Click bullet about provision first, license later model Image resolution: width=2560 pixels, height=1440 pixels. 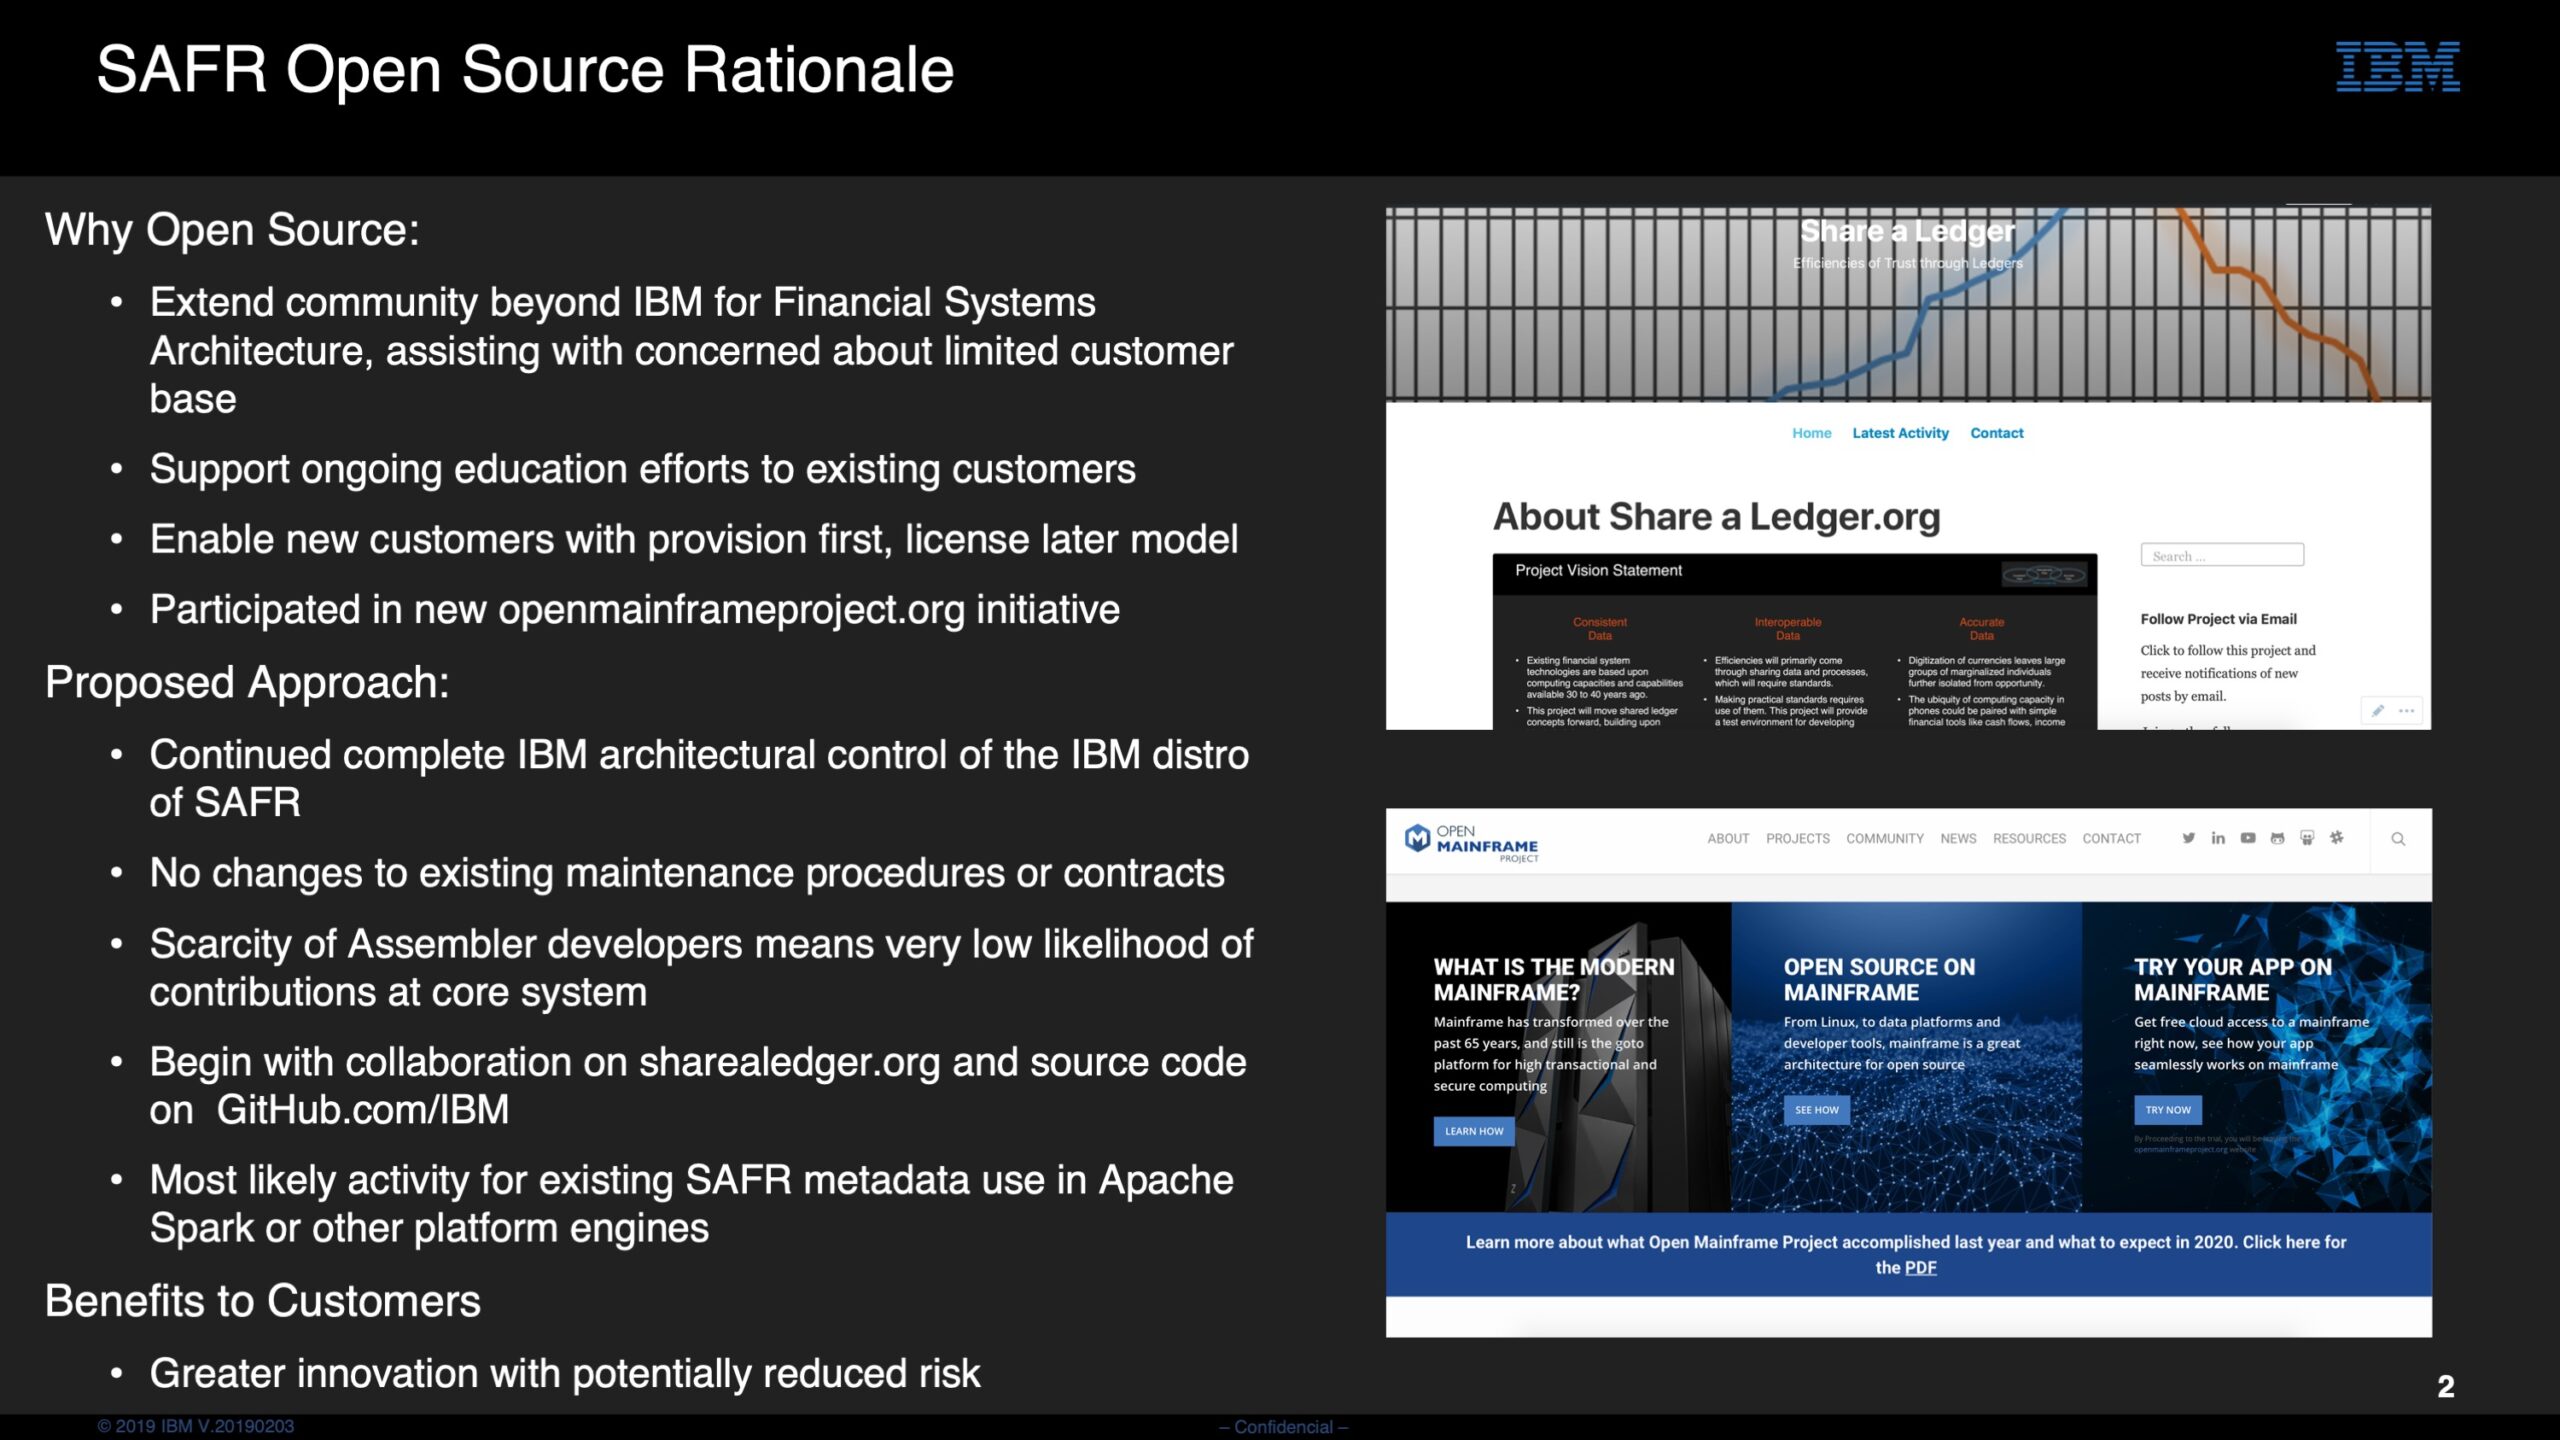pyautogui.click(x=694, y=539)
